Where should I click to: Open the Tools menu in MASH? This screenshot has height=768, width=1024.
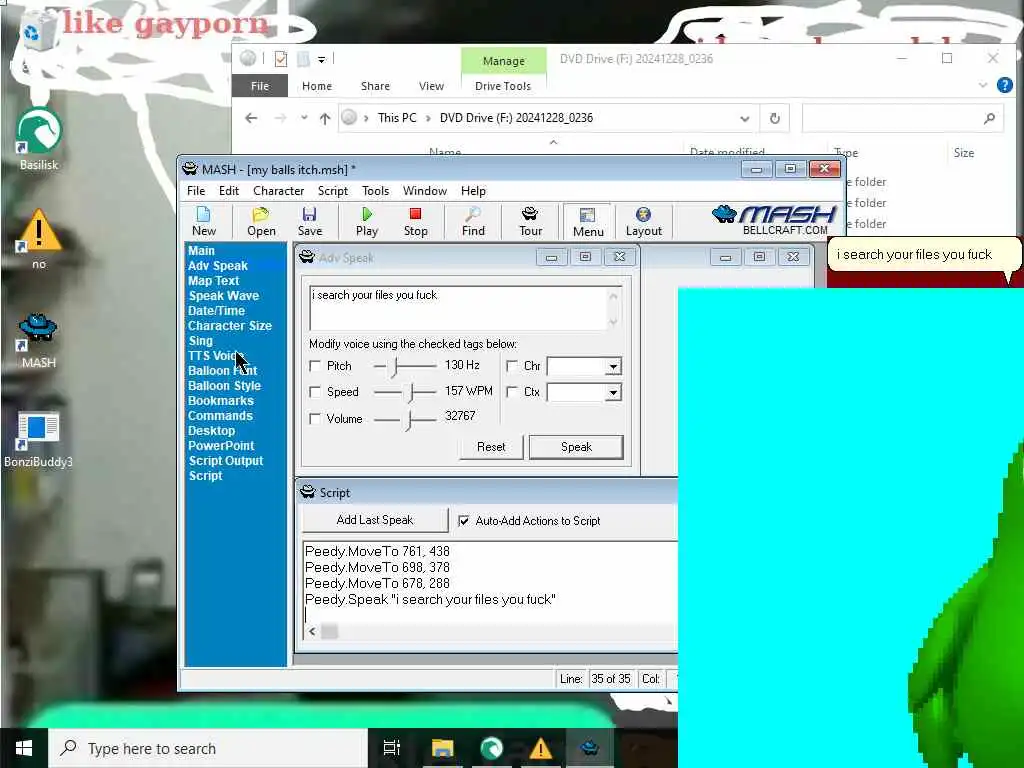[x=376, y=191]
